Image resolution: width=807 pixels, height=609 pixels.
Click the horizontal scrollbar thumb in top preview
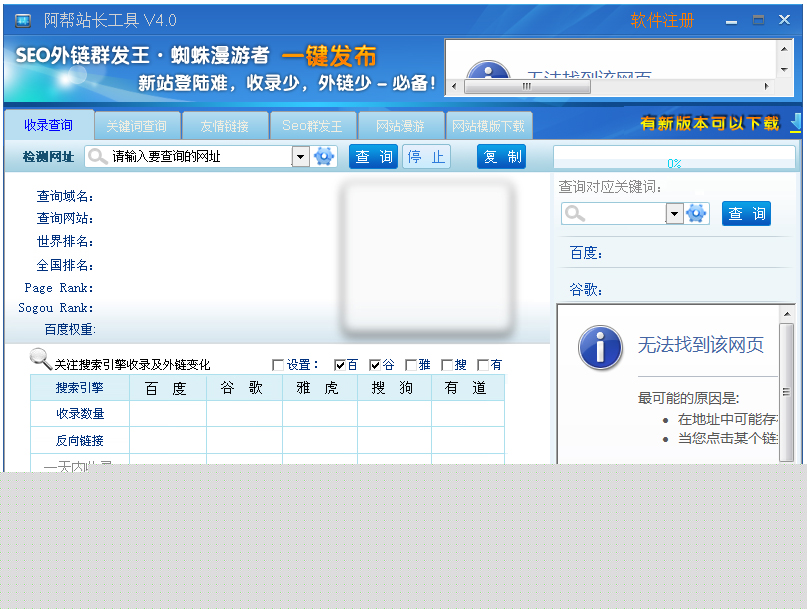coord(527,86)
